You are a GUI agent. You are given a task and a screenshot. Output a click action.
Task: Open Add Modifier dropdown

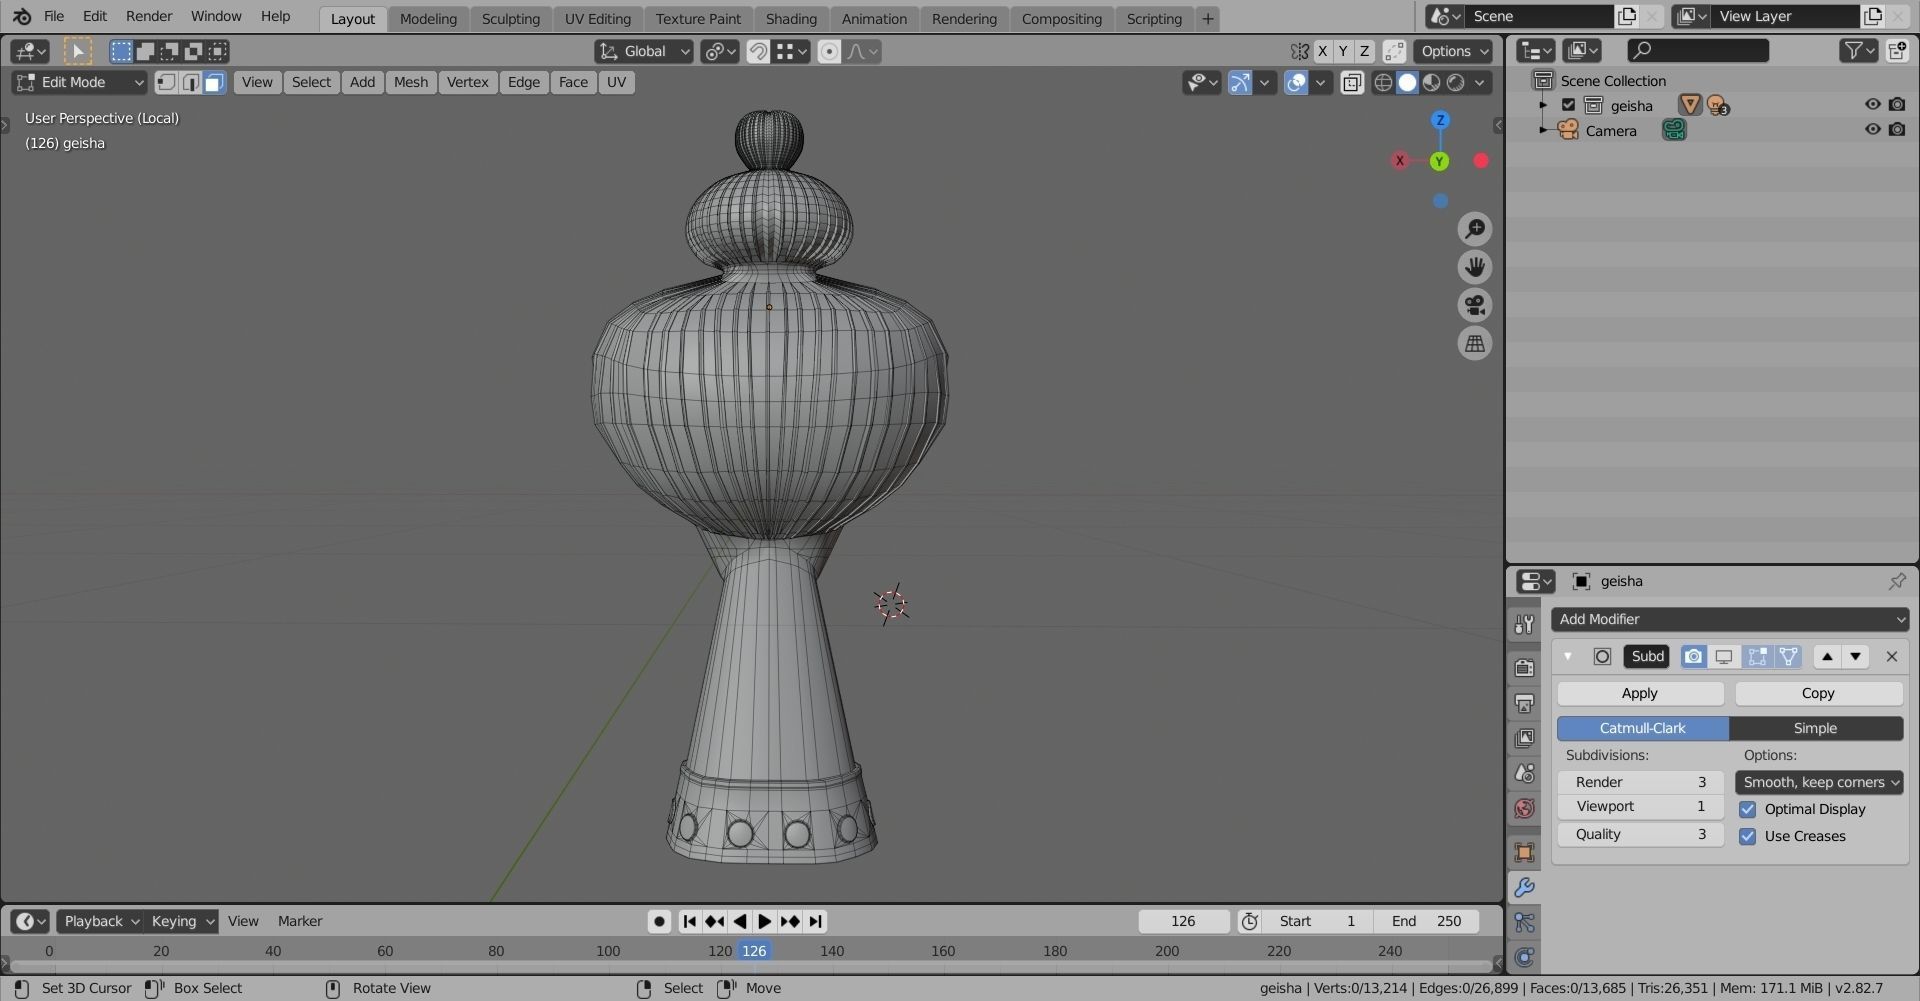pos(1730,619)
